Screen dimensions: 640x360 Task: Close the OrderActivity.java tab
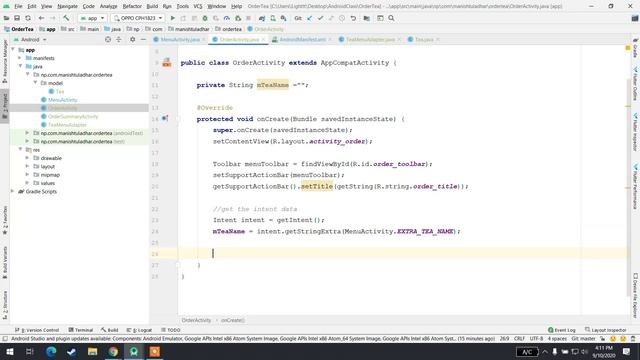pos(263,40)
